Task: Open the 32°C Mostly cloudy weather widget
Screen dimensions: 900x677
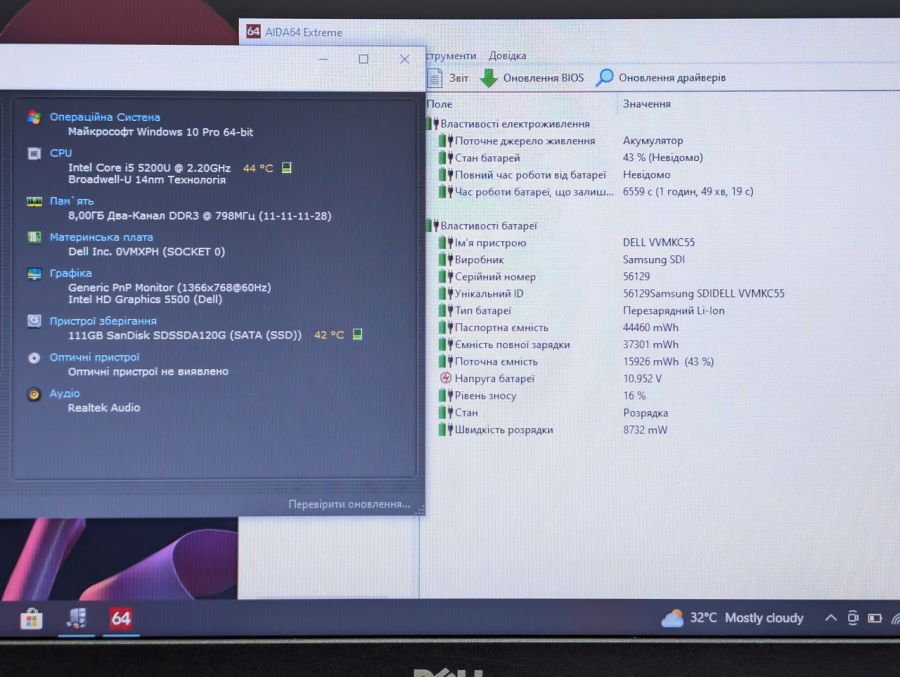Action: pos(732,618)
